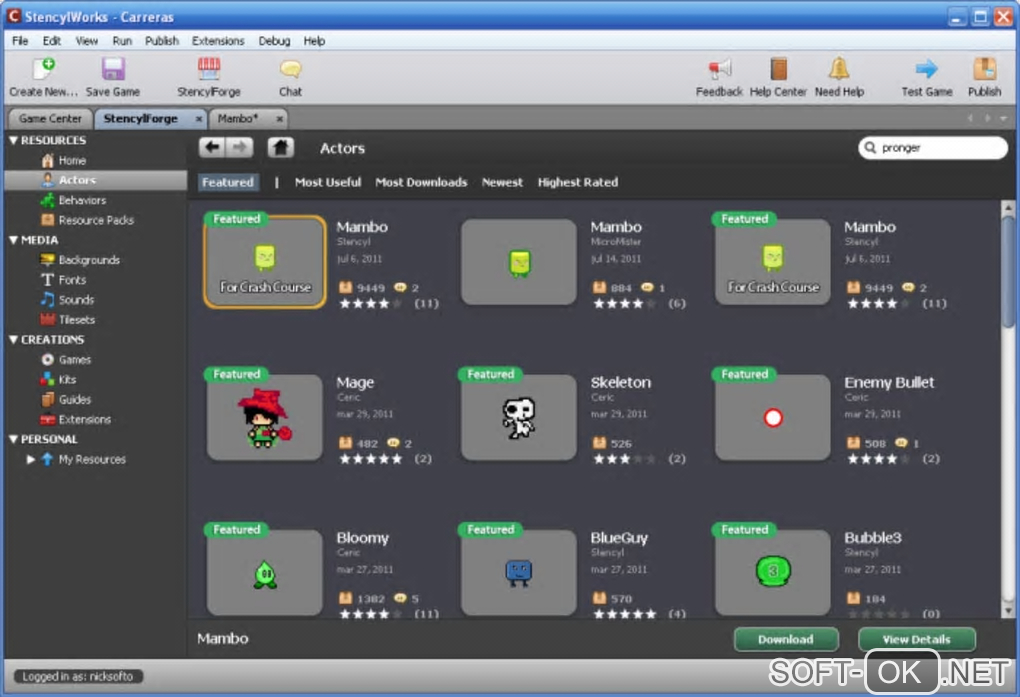Sort by Newest
The image size is (1020, 697).
(x=502, y=182)
